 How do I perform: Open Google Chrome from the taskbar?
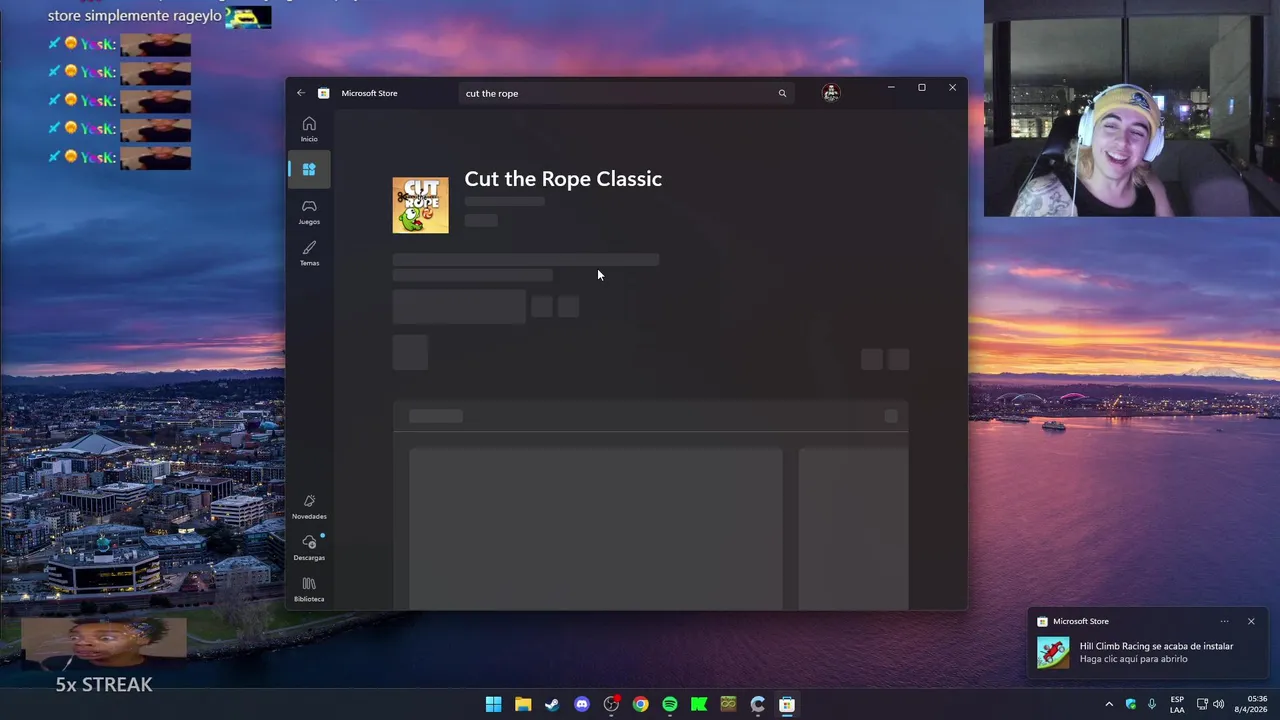coord(640,704)
